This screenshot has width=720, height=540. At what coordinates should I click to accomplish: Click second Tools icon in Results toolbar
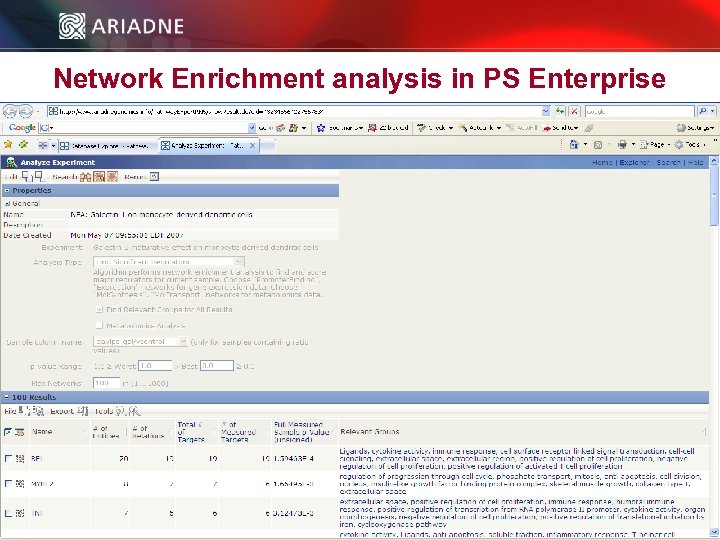pyautogui.click(x=134, y=411)
